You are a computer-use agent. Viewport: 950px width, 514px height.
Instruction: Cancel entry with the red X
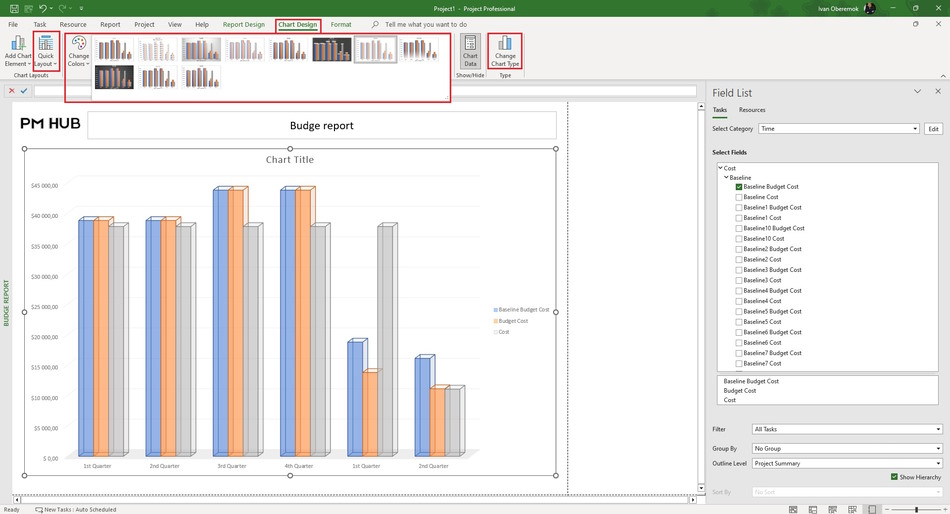pos(12,90)
